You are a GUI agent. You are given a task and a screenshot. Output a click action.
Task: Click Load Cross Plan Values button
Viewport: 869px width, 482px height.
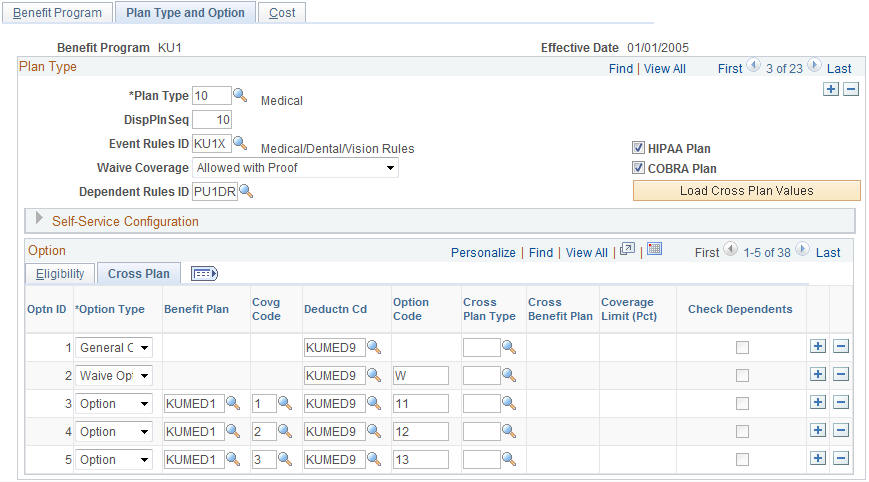(747, 191)
